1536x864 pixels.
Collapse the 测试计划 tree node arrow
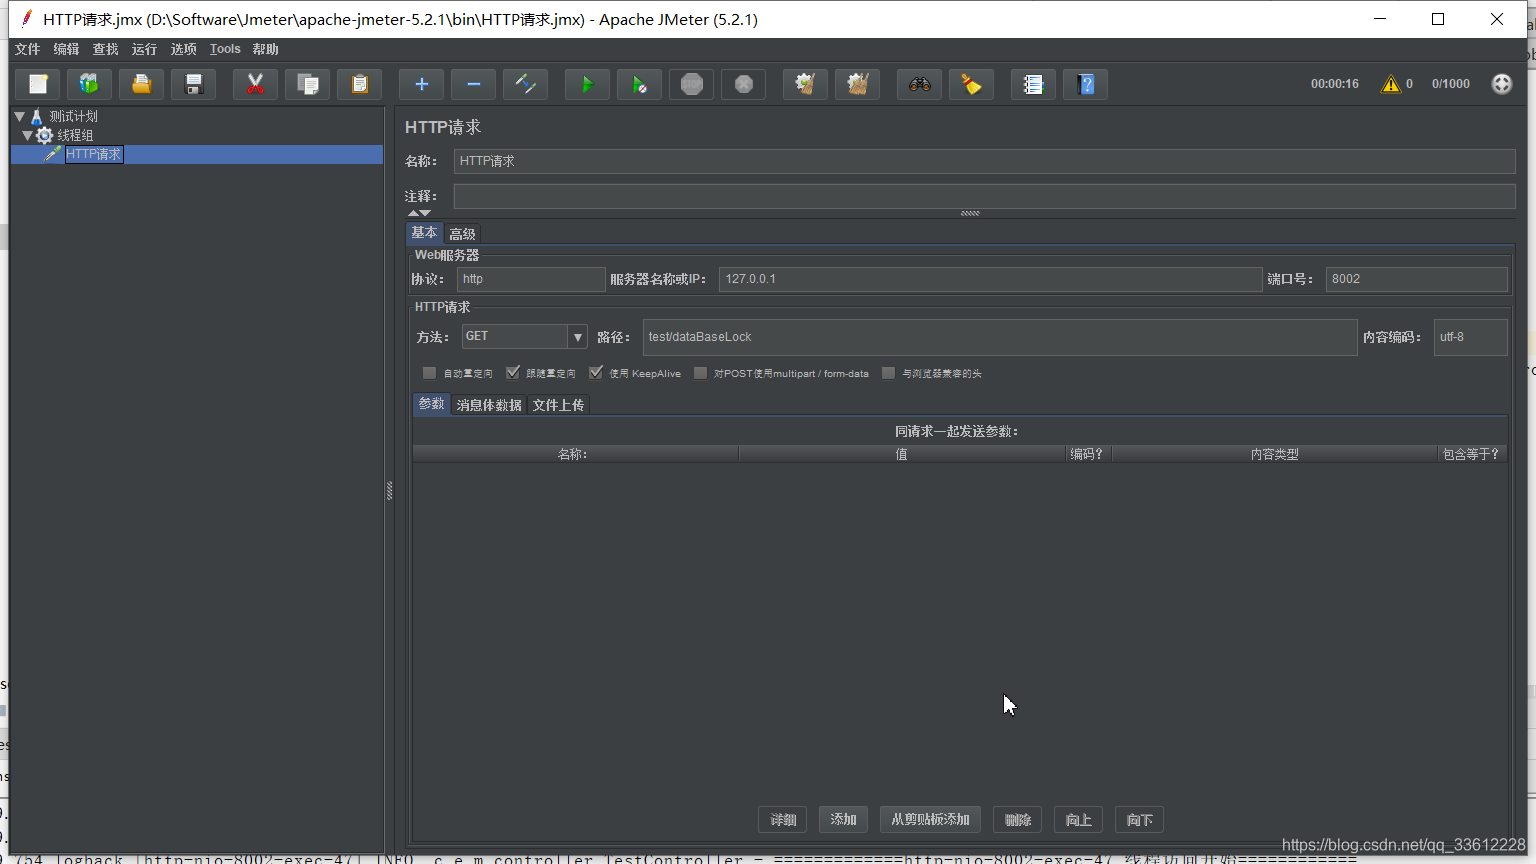coord(19,116)
